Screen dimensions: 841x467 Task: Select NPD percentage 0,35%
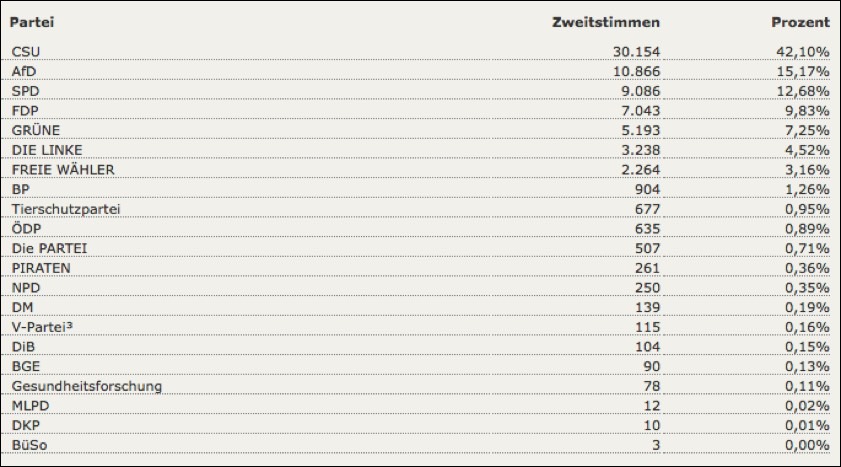(x=804, y=287)
